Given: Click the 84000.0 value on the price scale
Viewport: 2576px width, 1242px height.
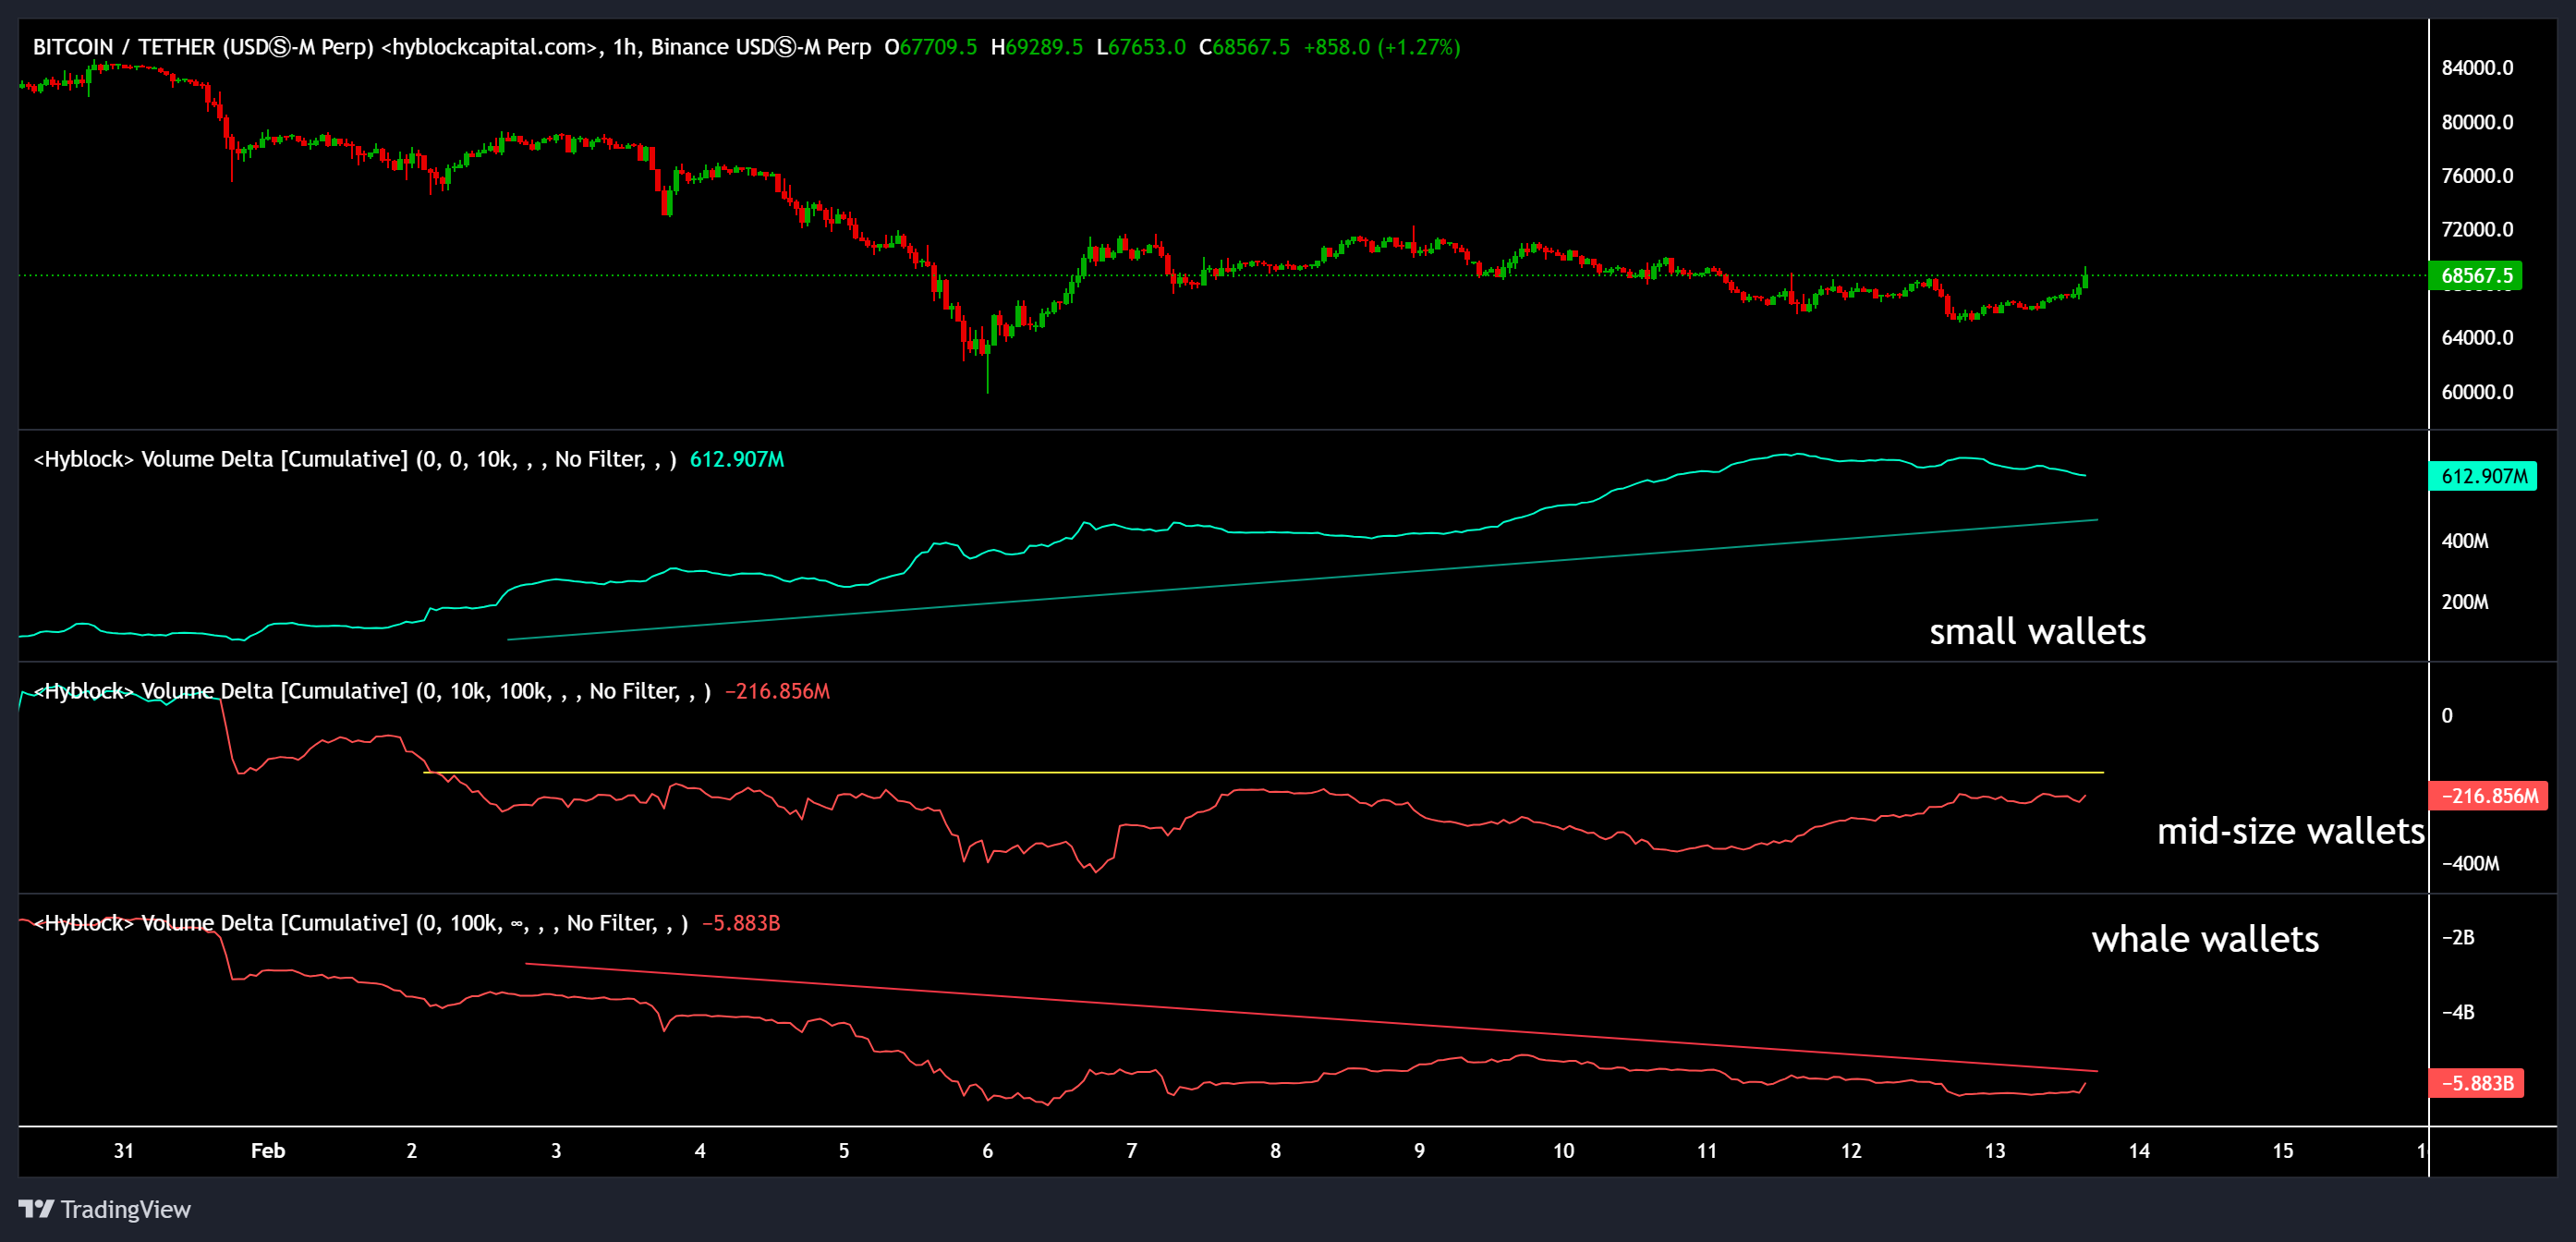Looking at the screenshot, I should pyautogui.click(x=2478, y=68).
